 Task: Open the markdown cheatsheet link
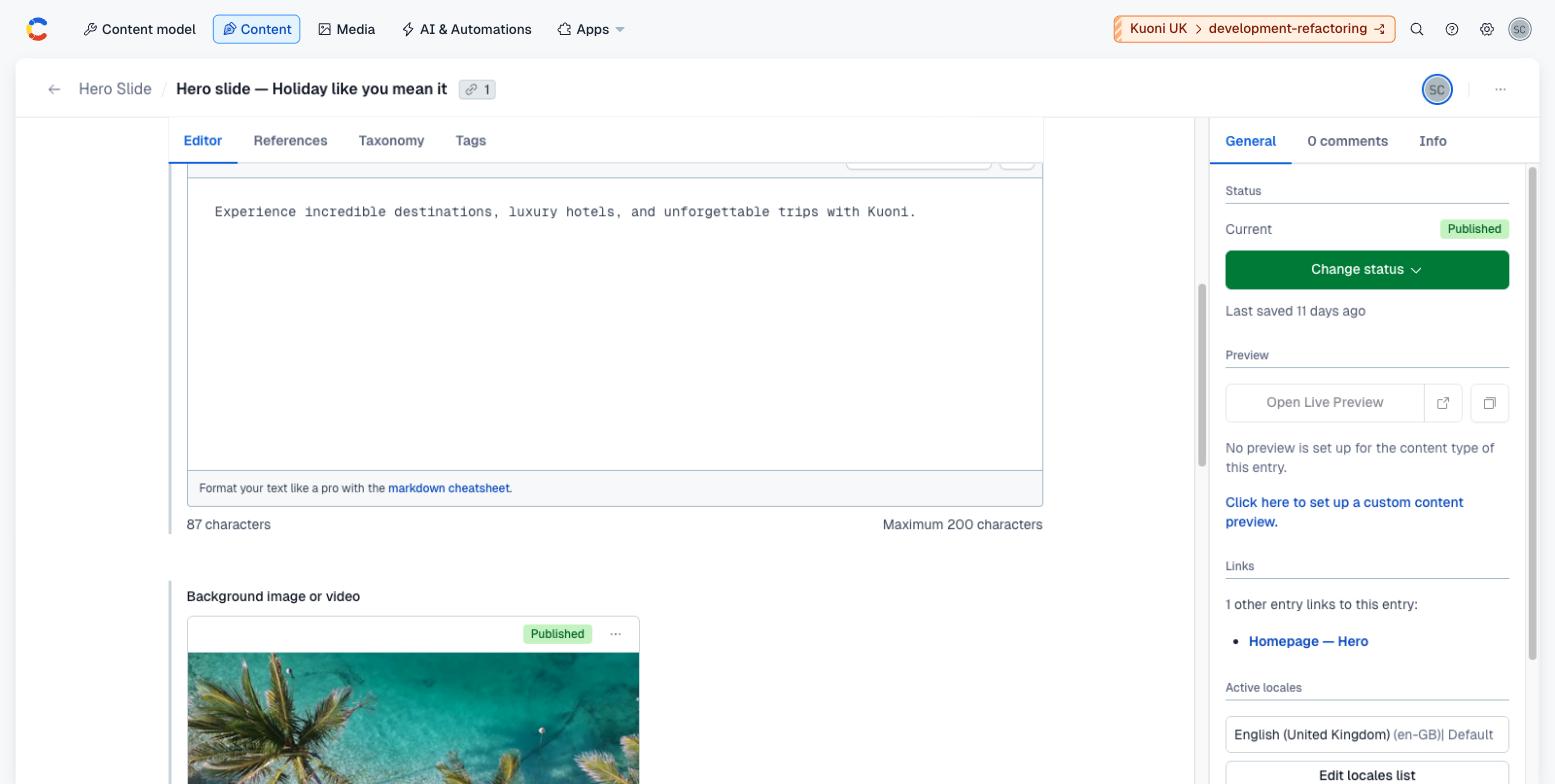(x=449, y=488)
